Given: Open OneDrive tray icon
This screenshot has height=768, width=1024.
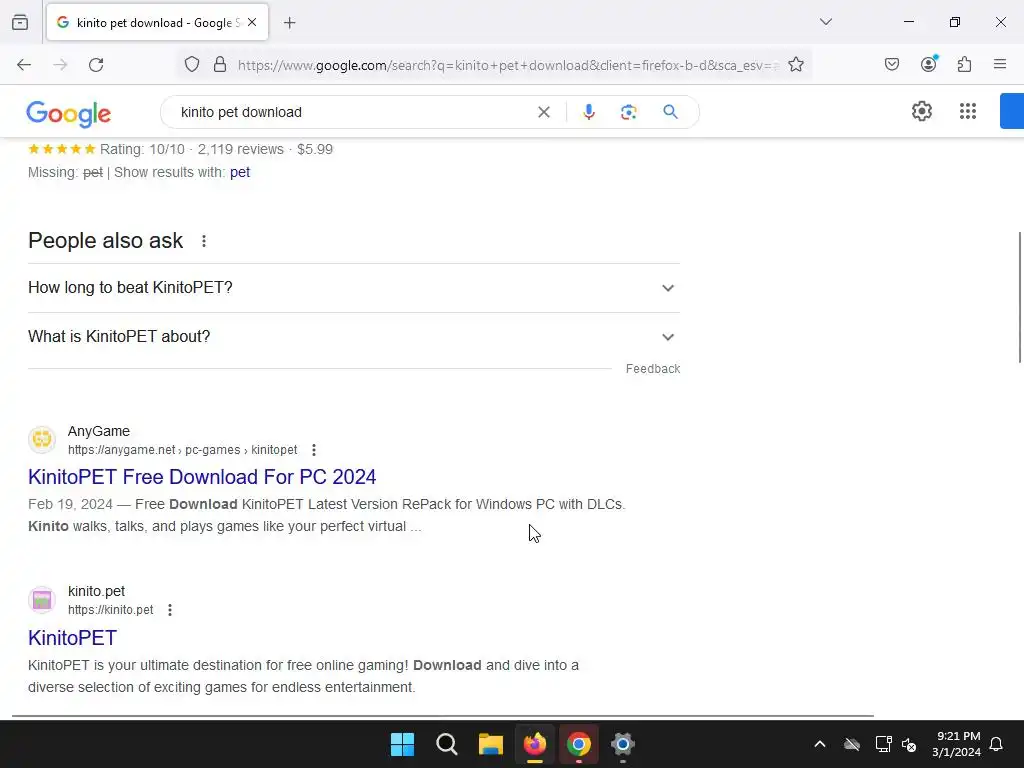Looking at the screenshot, I should click(852, 744).
